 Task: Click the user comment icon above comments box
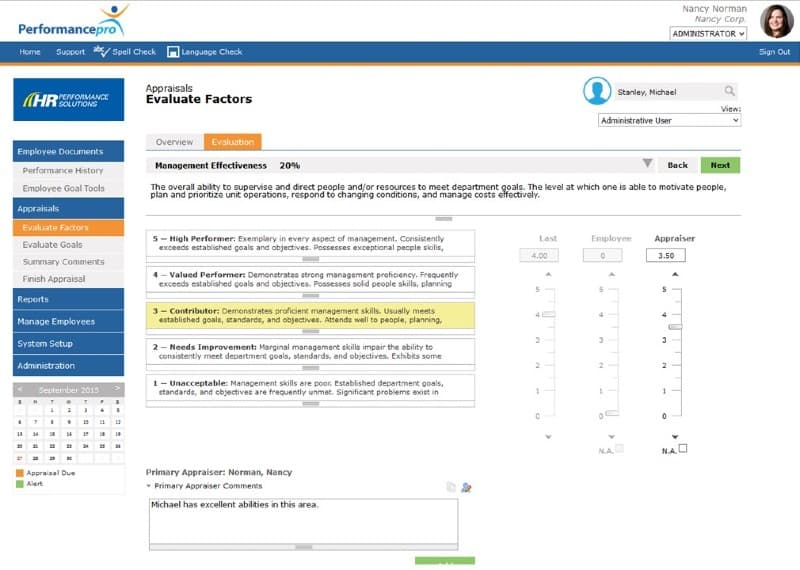(x=466, y=487)
